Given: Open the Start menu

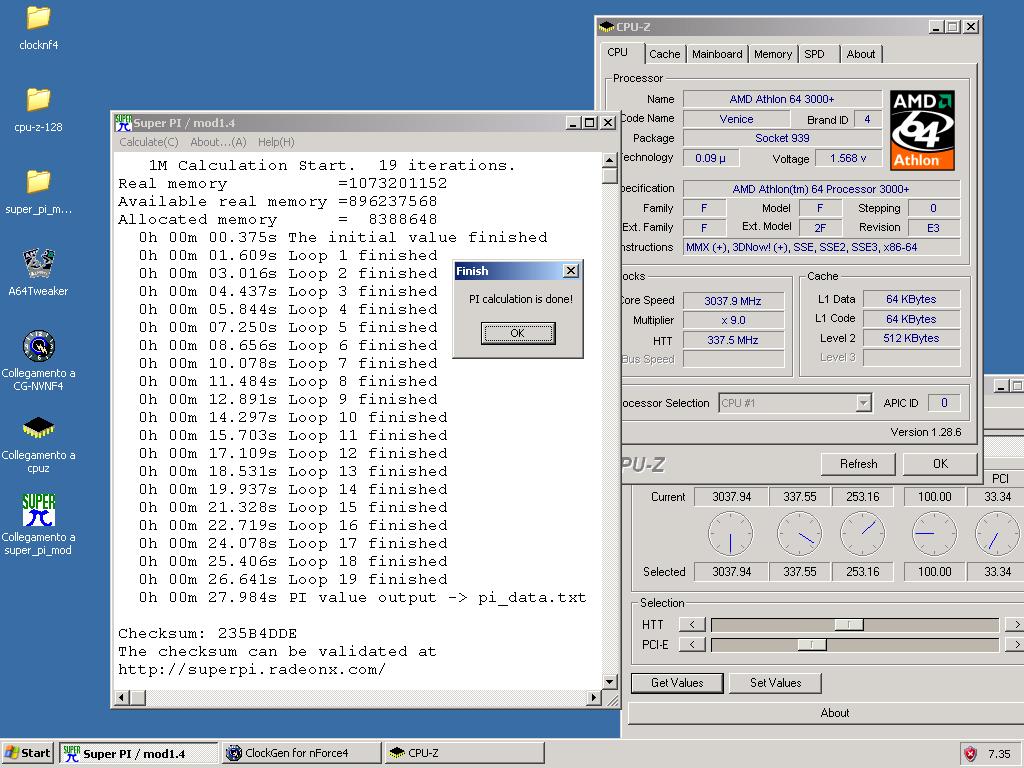Looking at the screenshot, I should pos(27,753).
